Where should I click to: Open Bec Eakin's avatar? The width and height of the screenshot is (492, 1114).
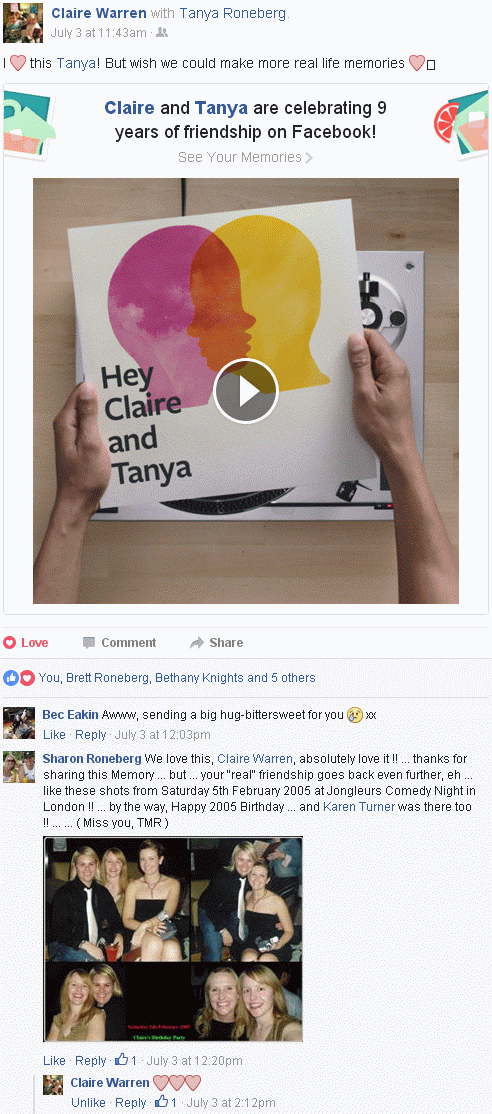(x=18, y=723)
